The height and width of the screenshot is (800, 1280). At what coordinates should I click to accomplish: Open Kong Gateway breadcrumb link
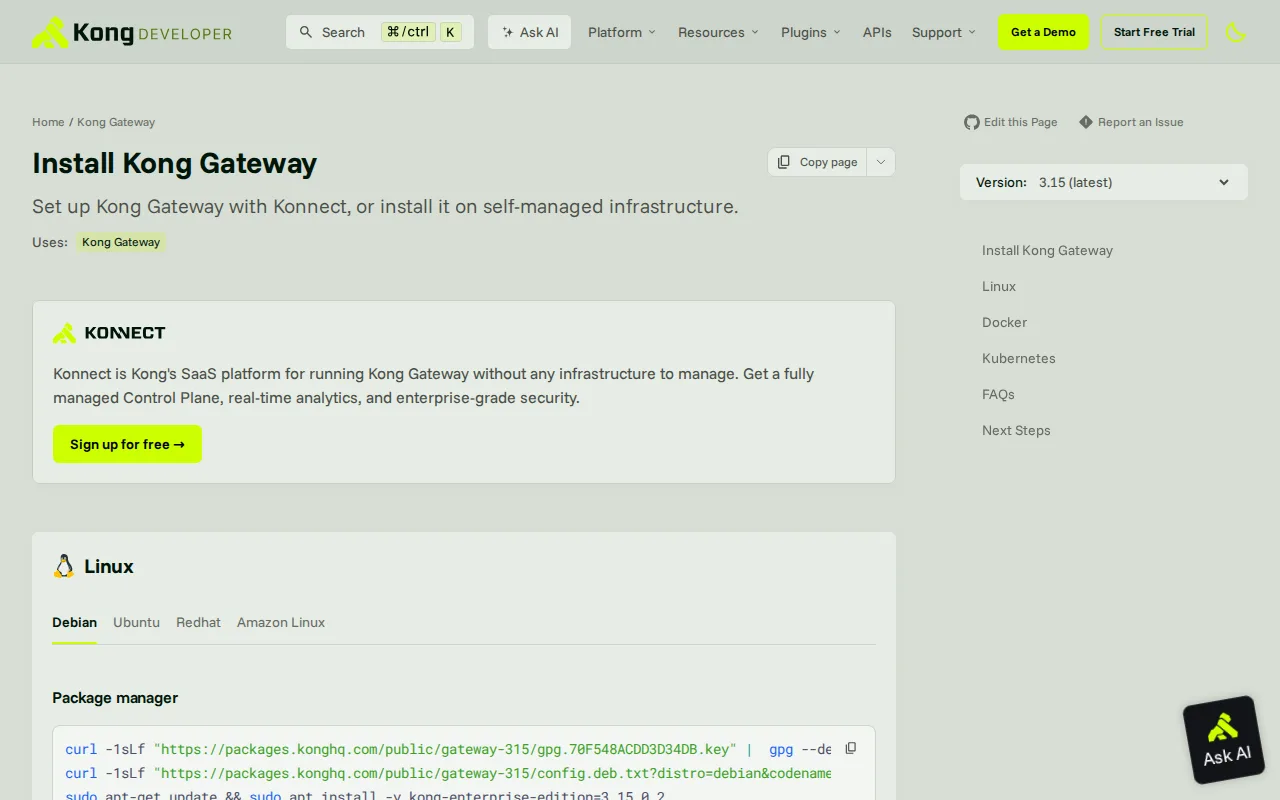(x=116, y=122)
